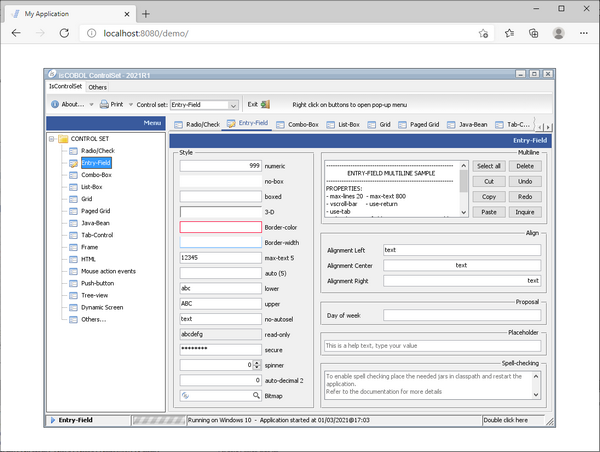Click the Redo button
The image size is (600, 452).
525,197
